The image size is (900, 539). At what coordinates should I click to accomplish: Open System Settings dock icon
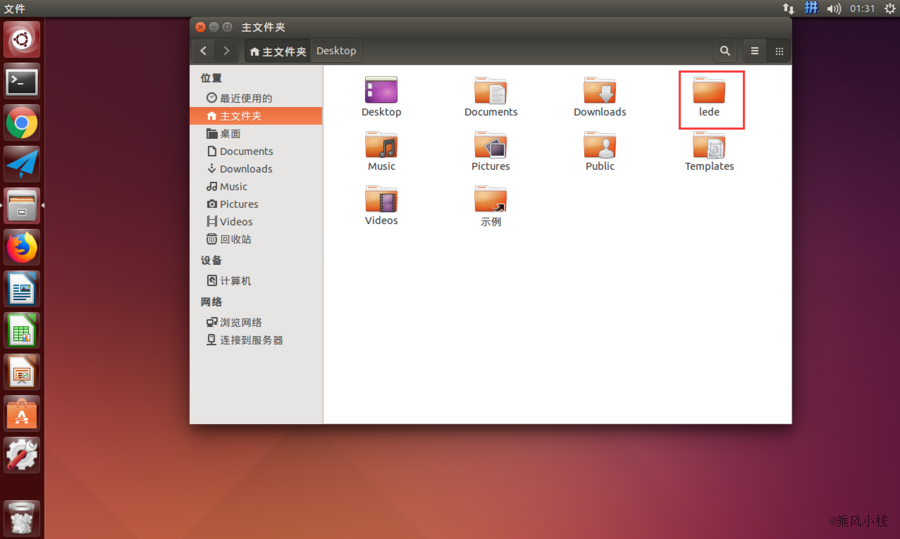pos(22,455)
